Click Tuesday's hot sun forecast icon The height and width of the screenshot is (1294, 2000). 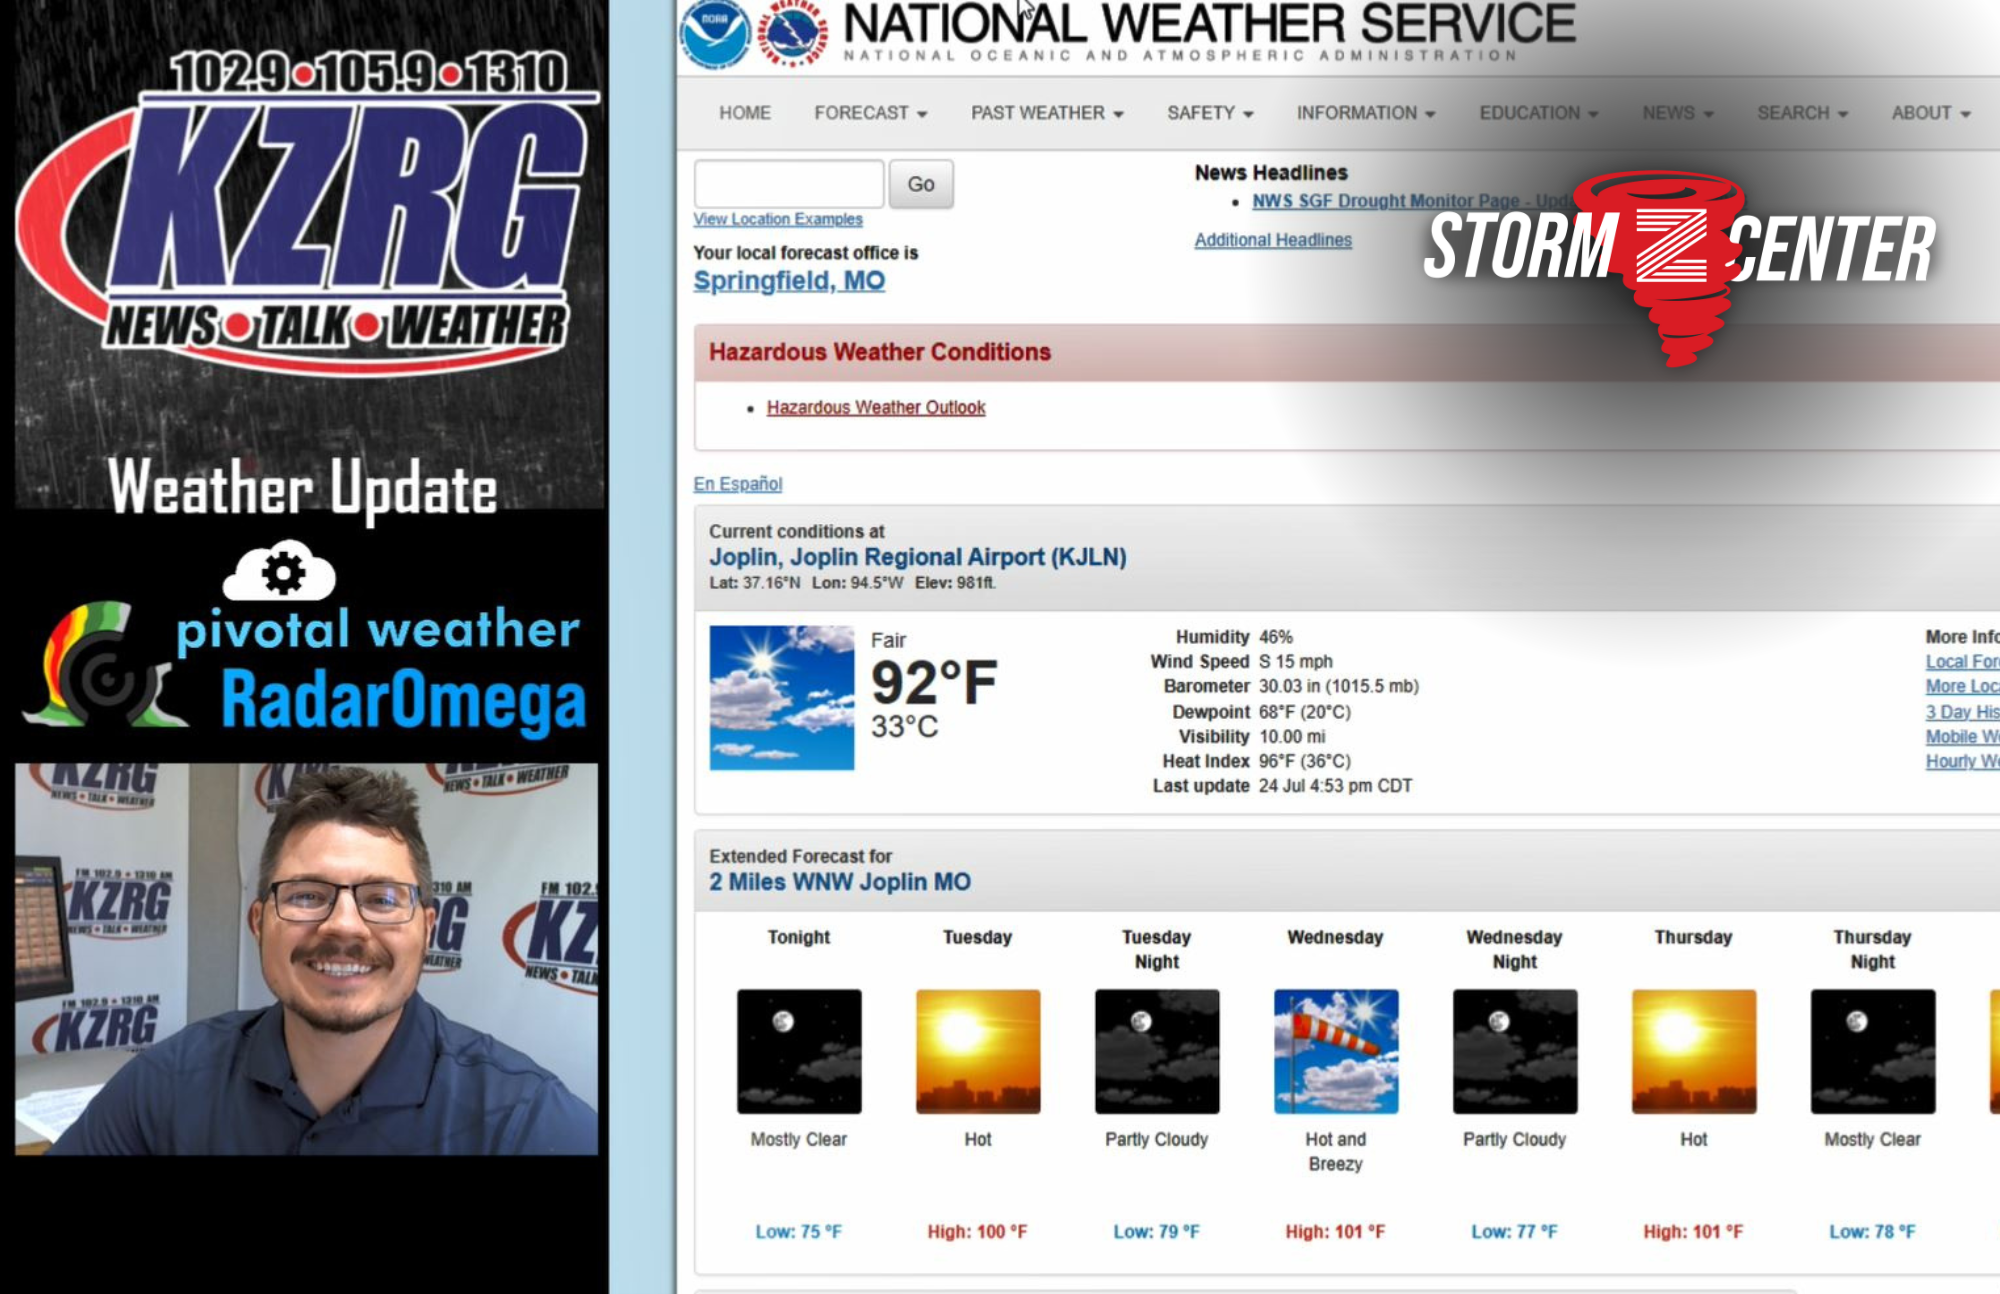(x=978, y=1051)
